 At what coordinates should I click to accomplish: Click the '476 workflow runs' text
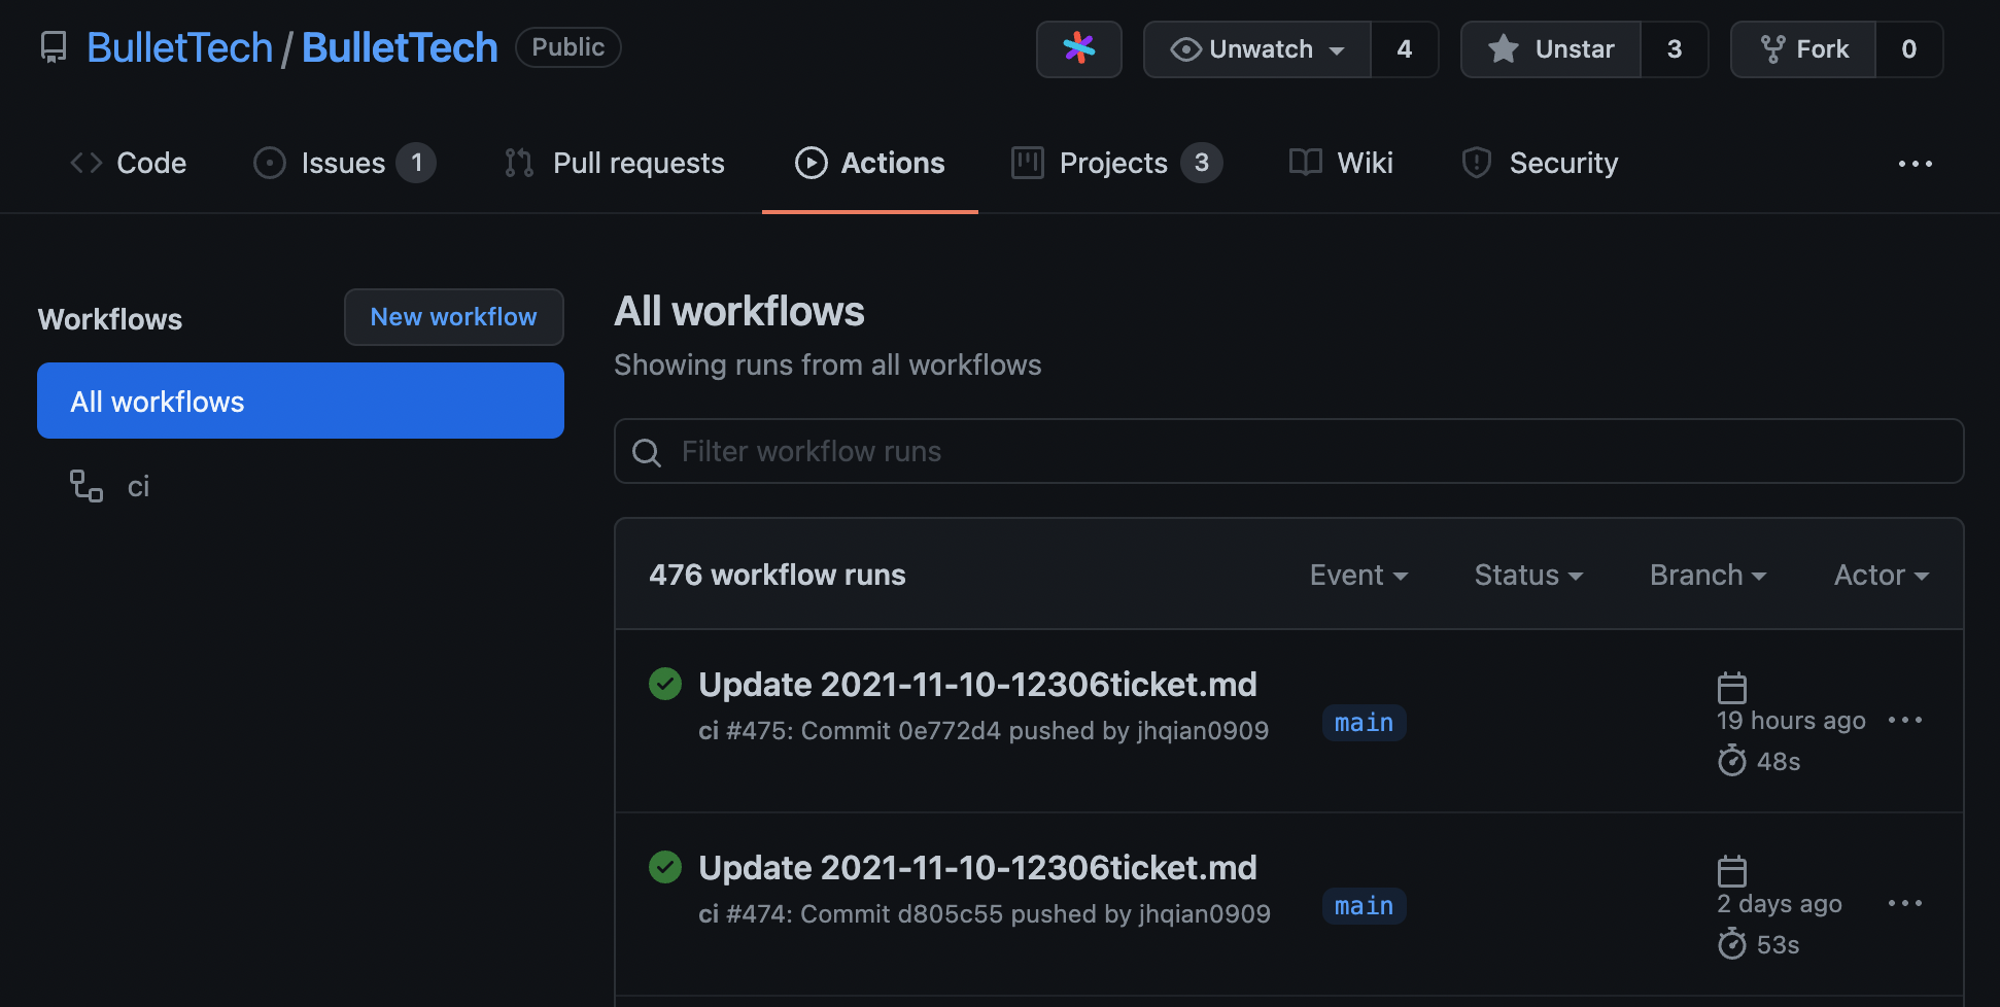pyautogui.click(x=777, y=575)
